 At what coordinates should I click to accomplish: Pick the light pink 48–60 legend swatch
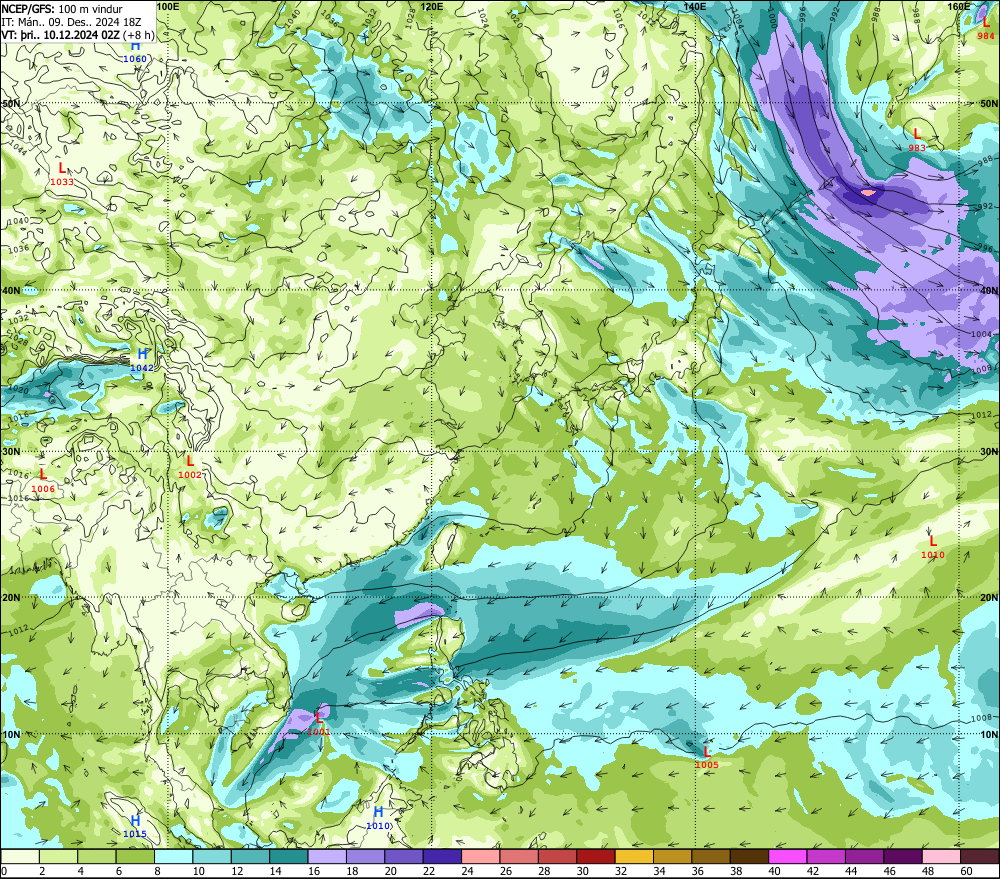(x=941, y=856)
